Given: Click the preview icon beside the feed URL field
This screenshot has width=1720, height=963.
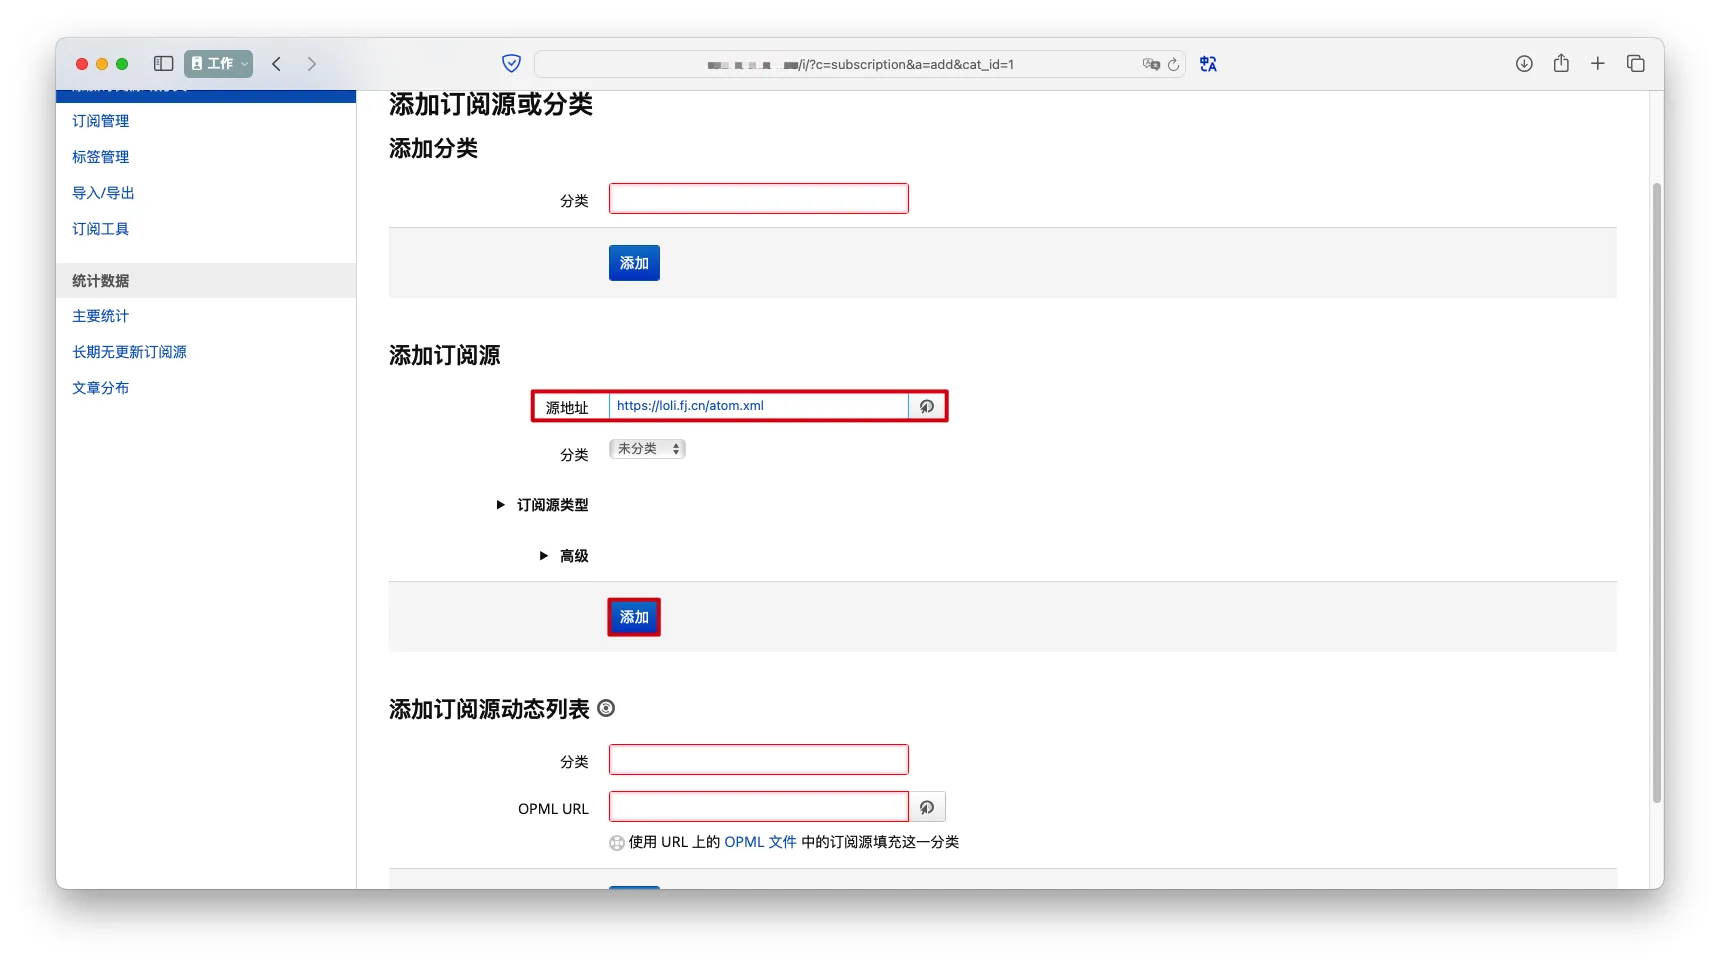Looking at the screenshot, I should (x=927, y=406).
